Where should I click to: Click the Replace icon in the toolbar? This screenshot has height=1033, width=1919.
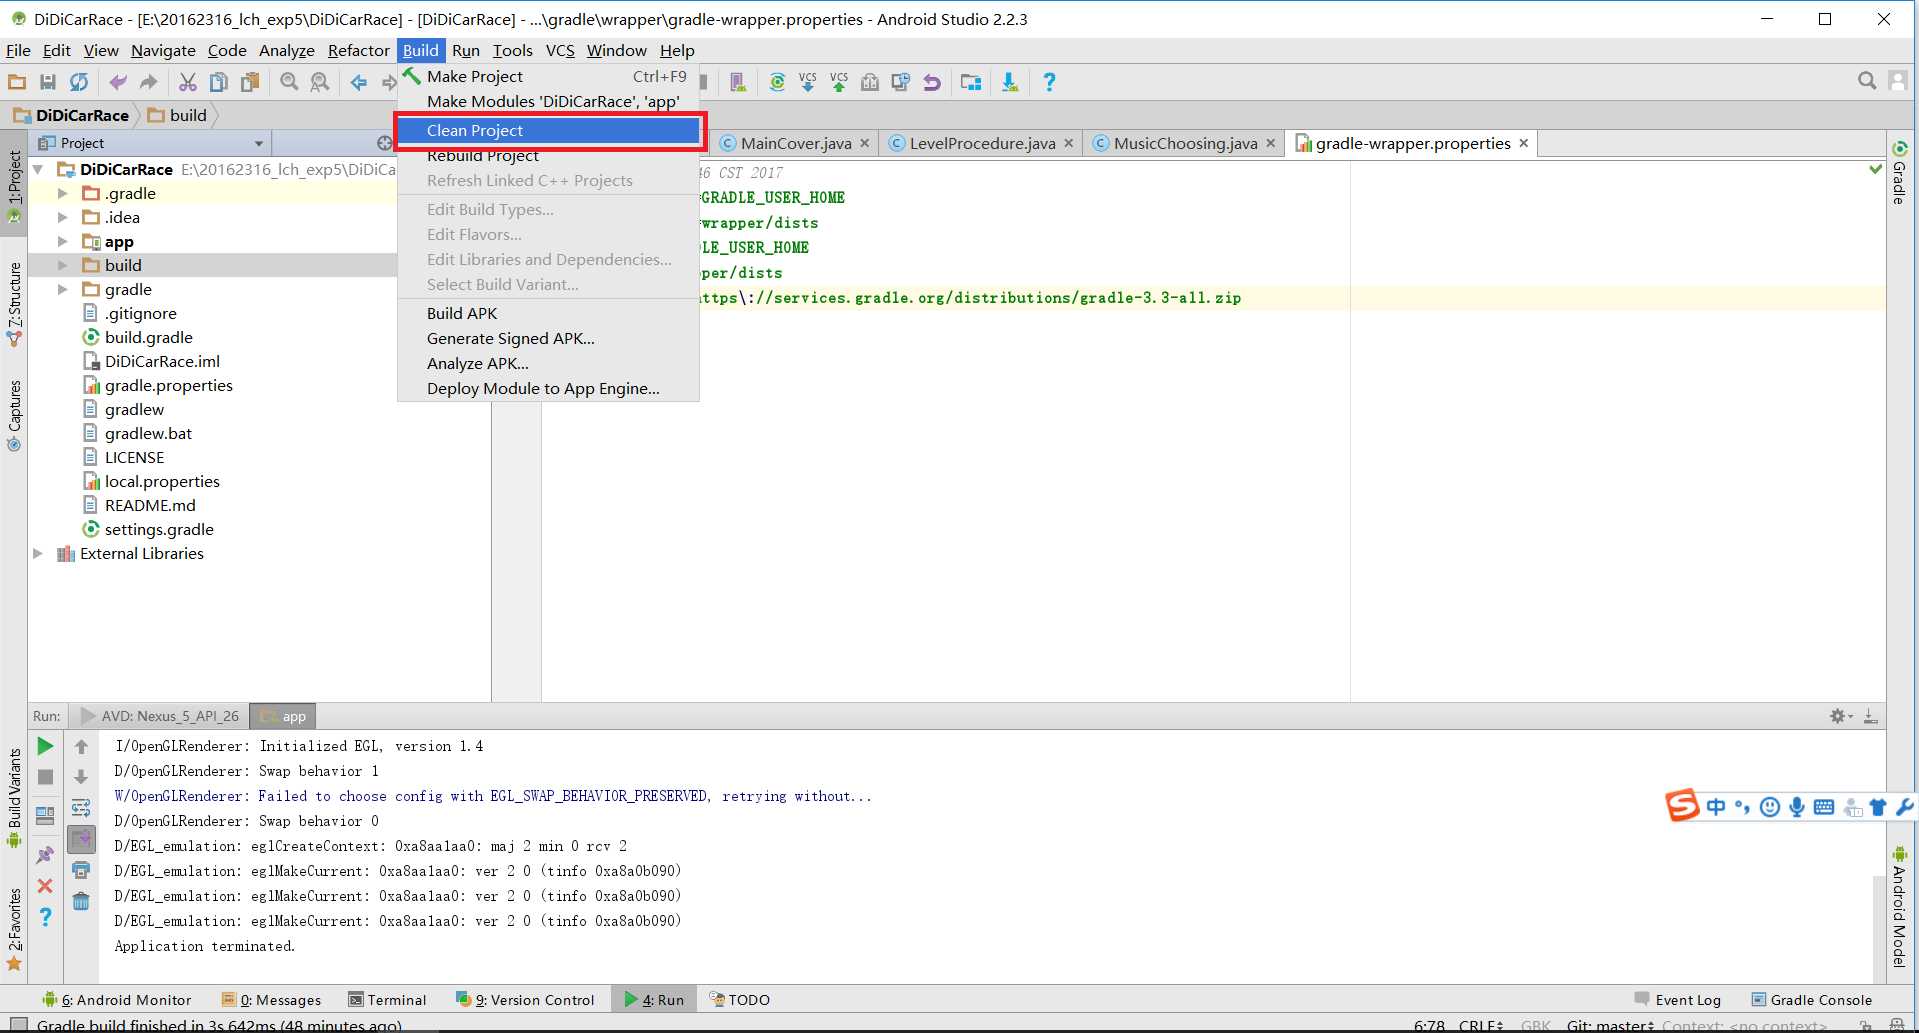click(x=320, y=82)
